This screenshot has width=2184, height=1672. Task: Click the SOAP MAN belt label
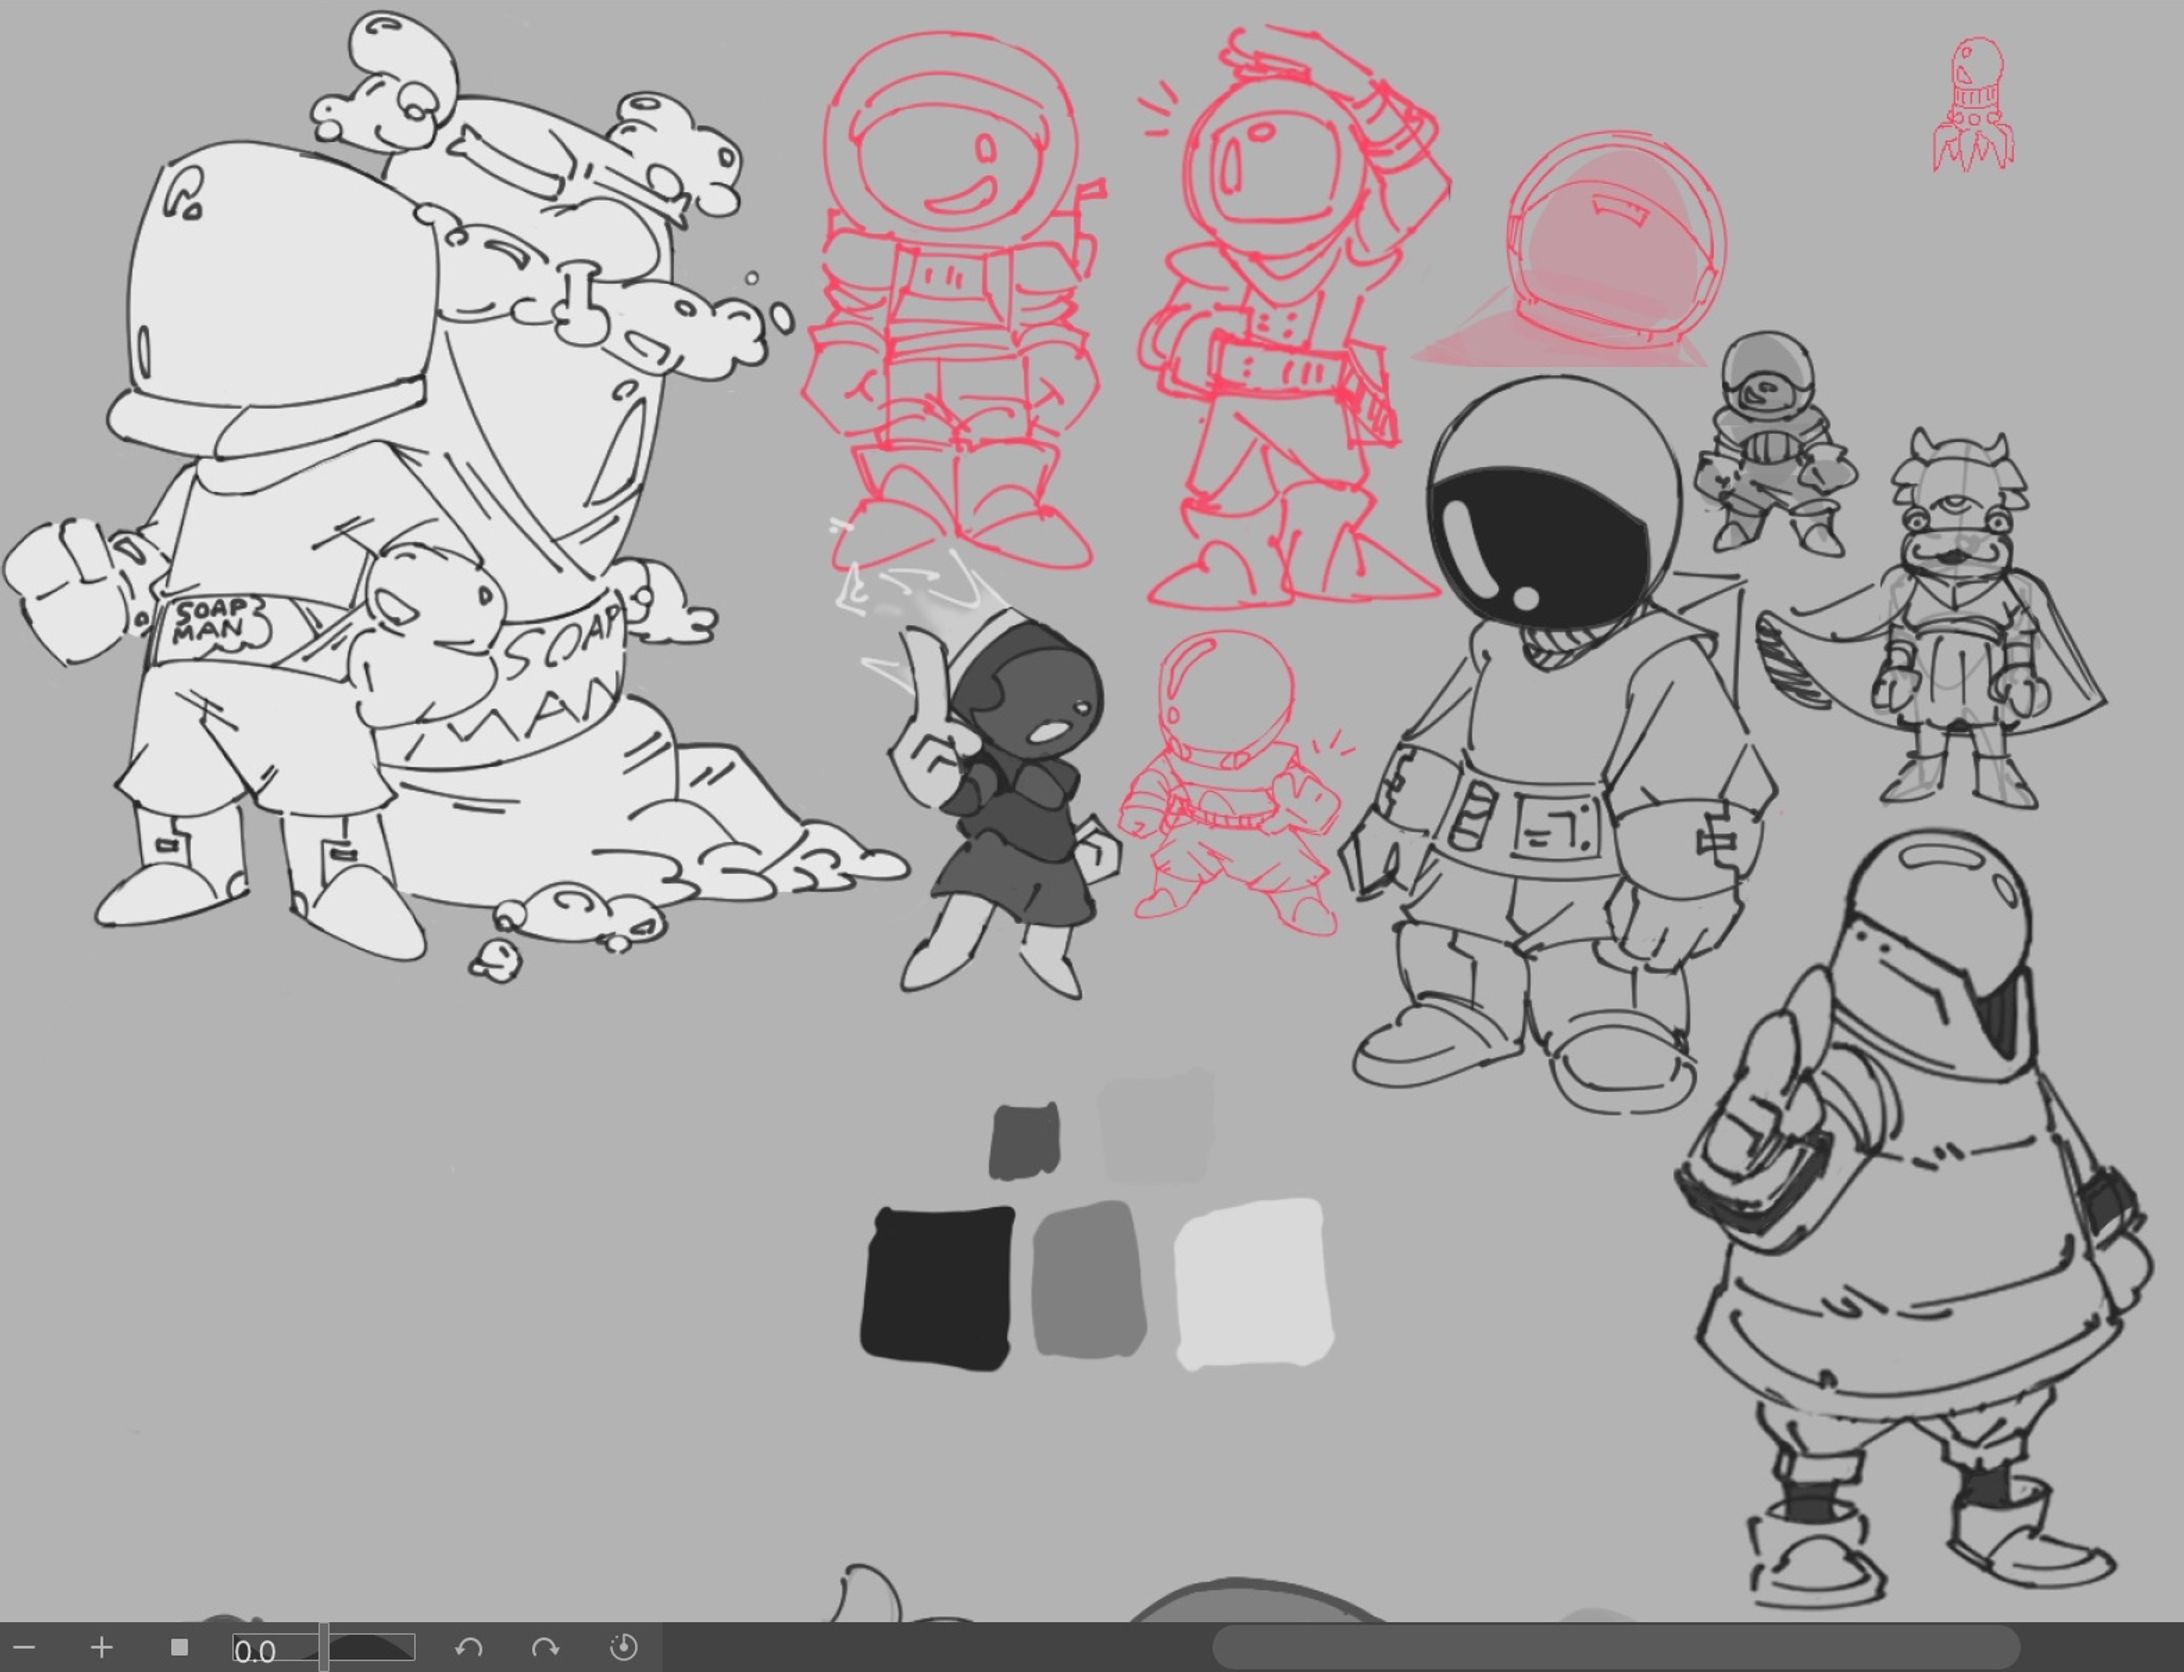click(212, 621)
